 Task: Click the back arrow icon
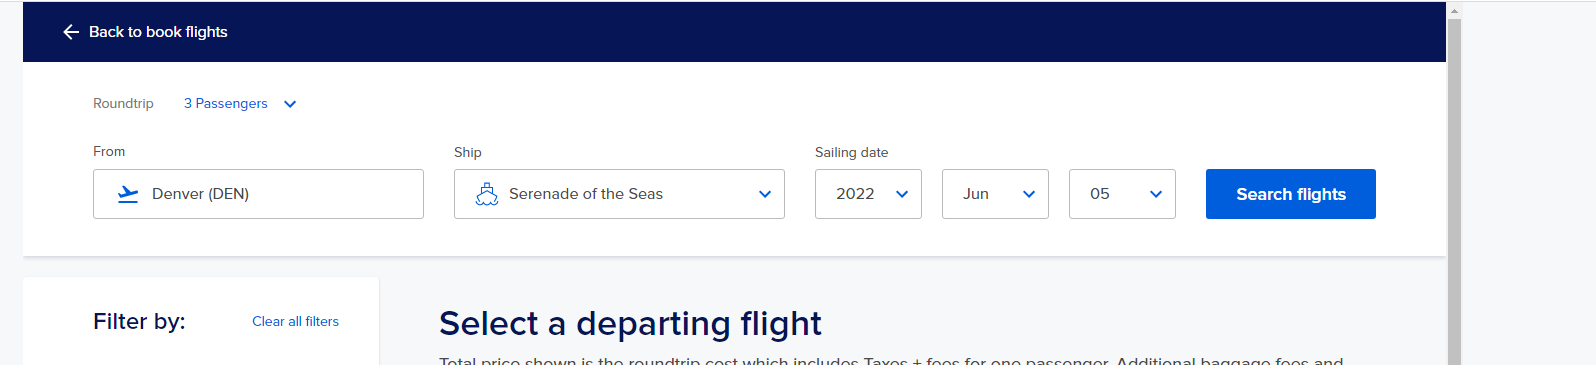coord(71,32)
